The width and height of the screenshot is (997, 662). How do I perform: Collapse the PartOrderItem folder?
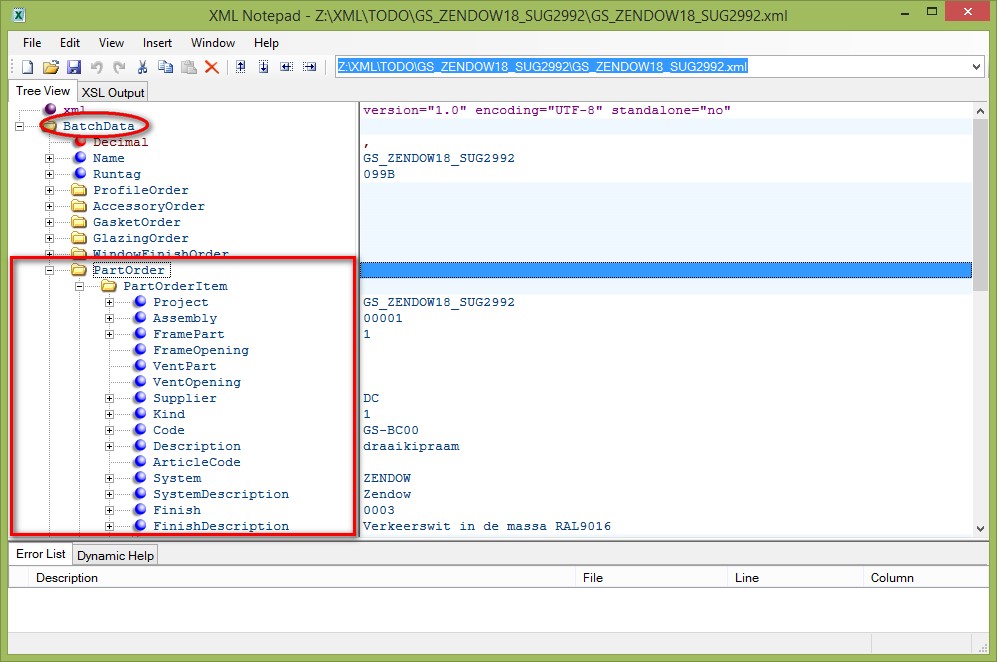click(79, 286)
